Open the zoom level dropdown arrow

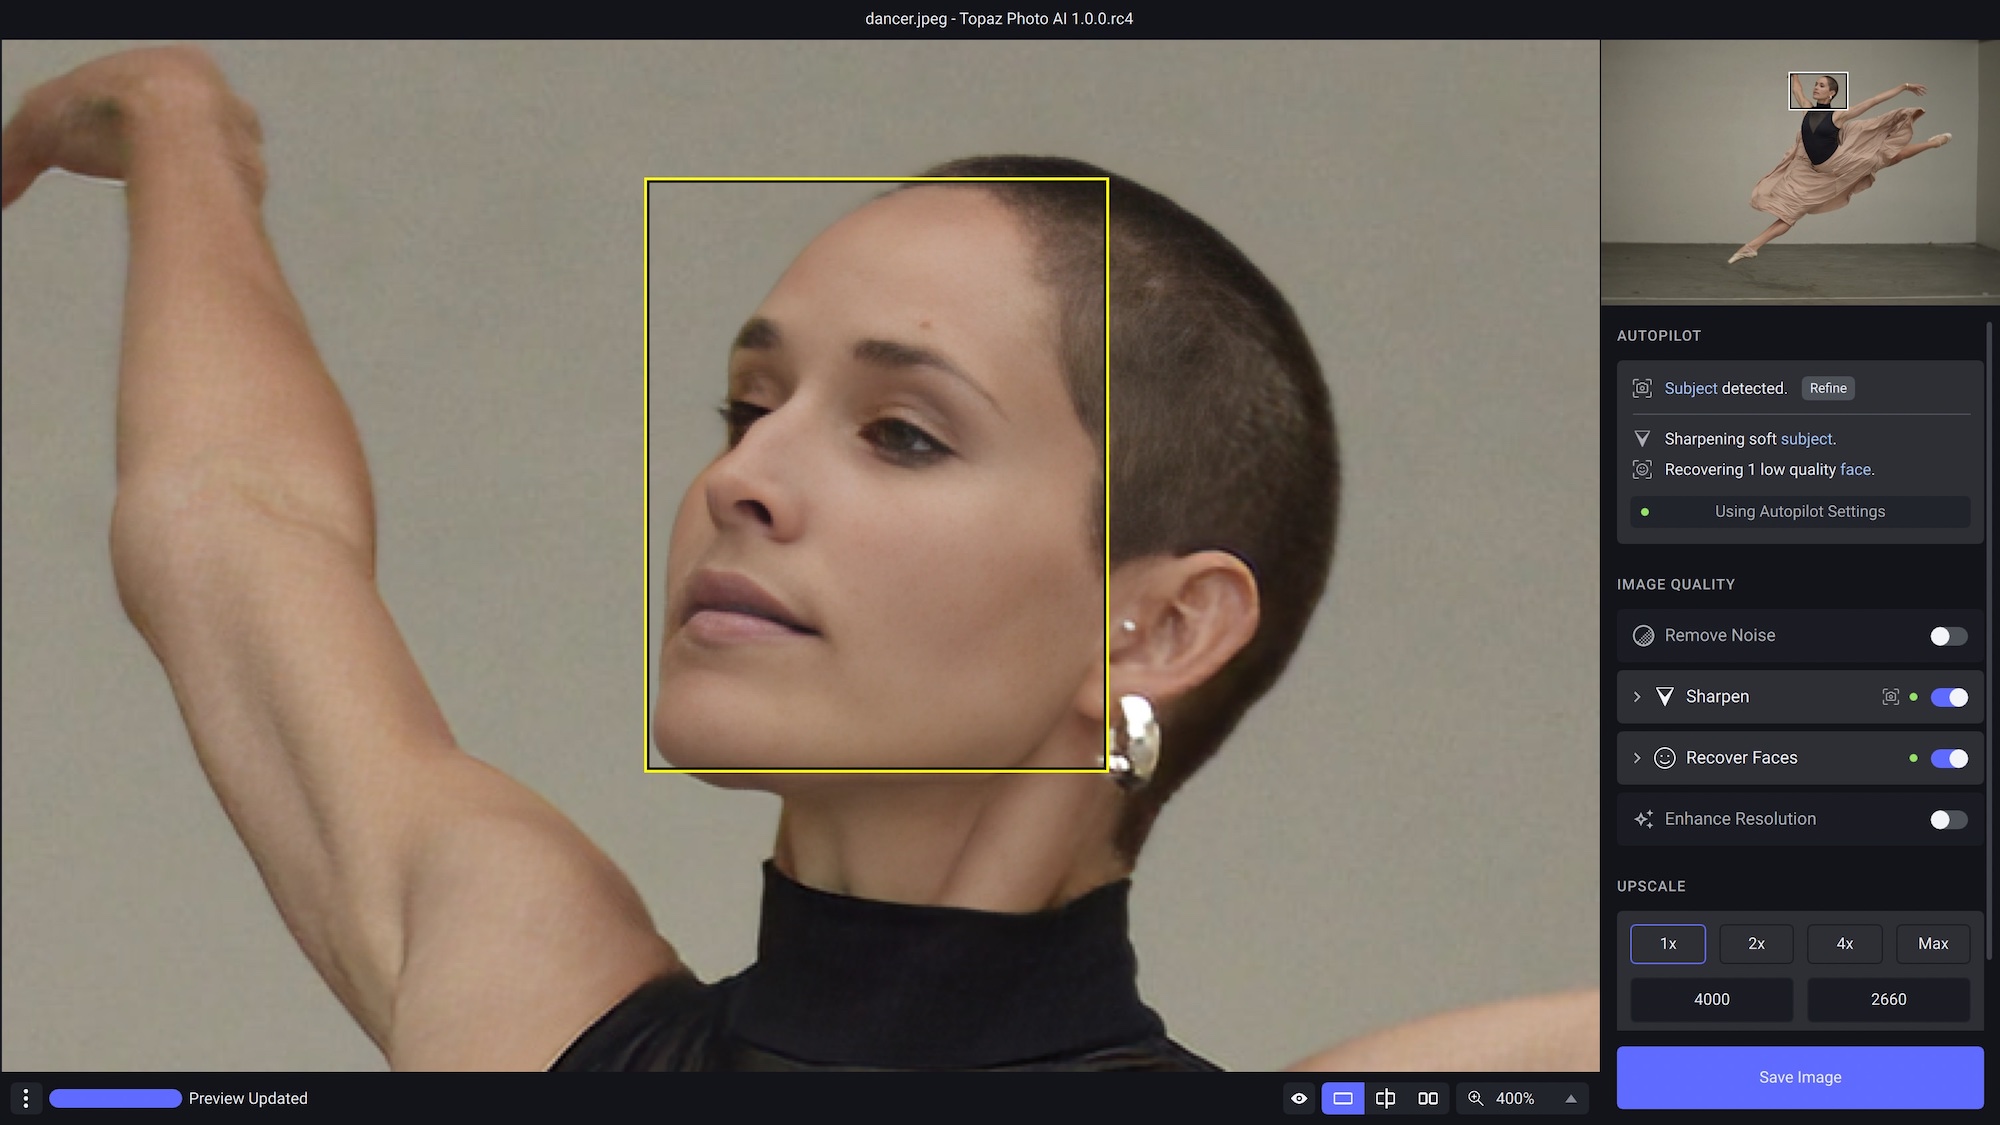pos(1570,1098)
